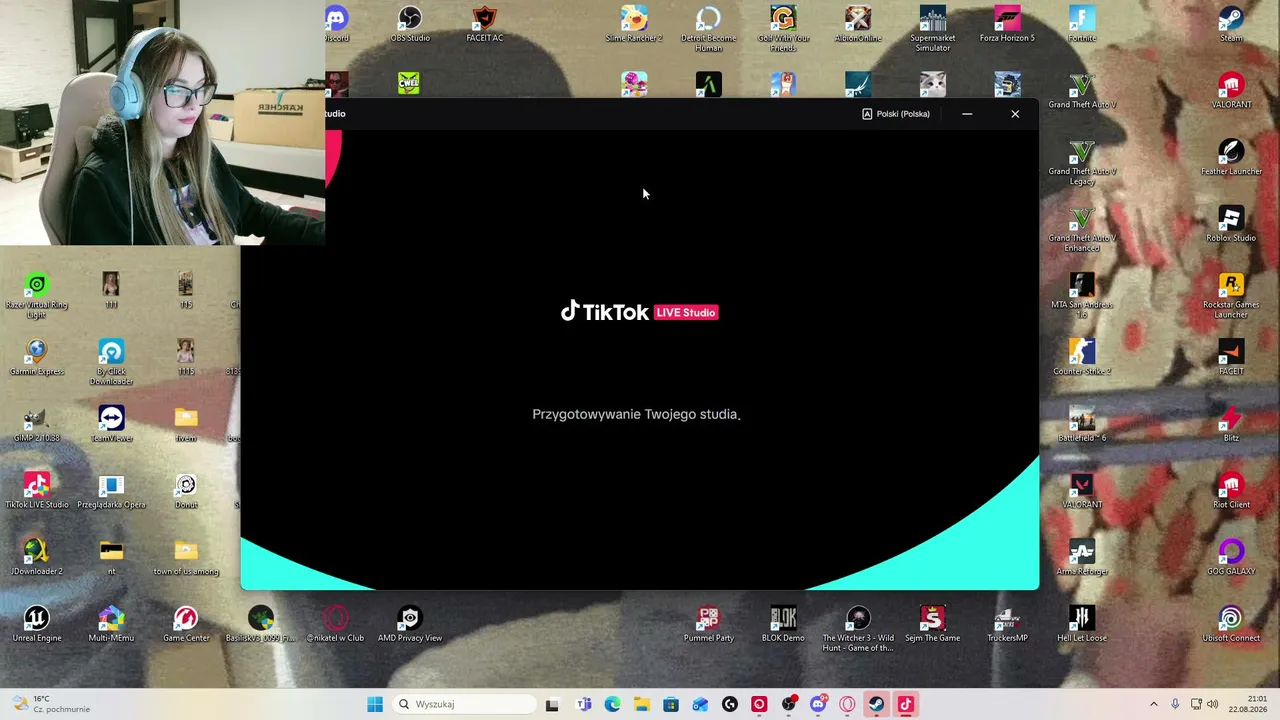This screenshot has width=1280, height=720.
Task: Select the image file named 1115
Action: pos(186,357)
